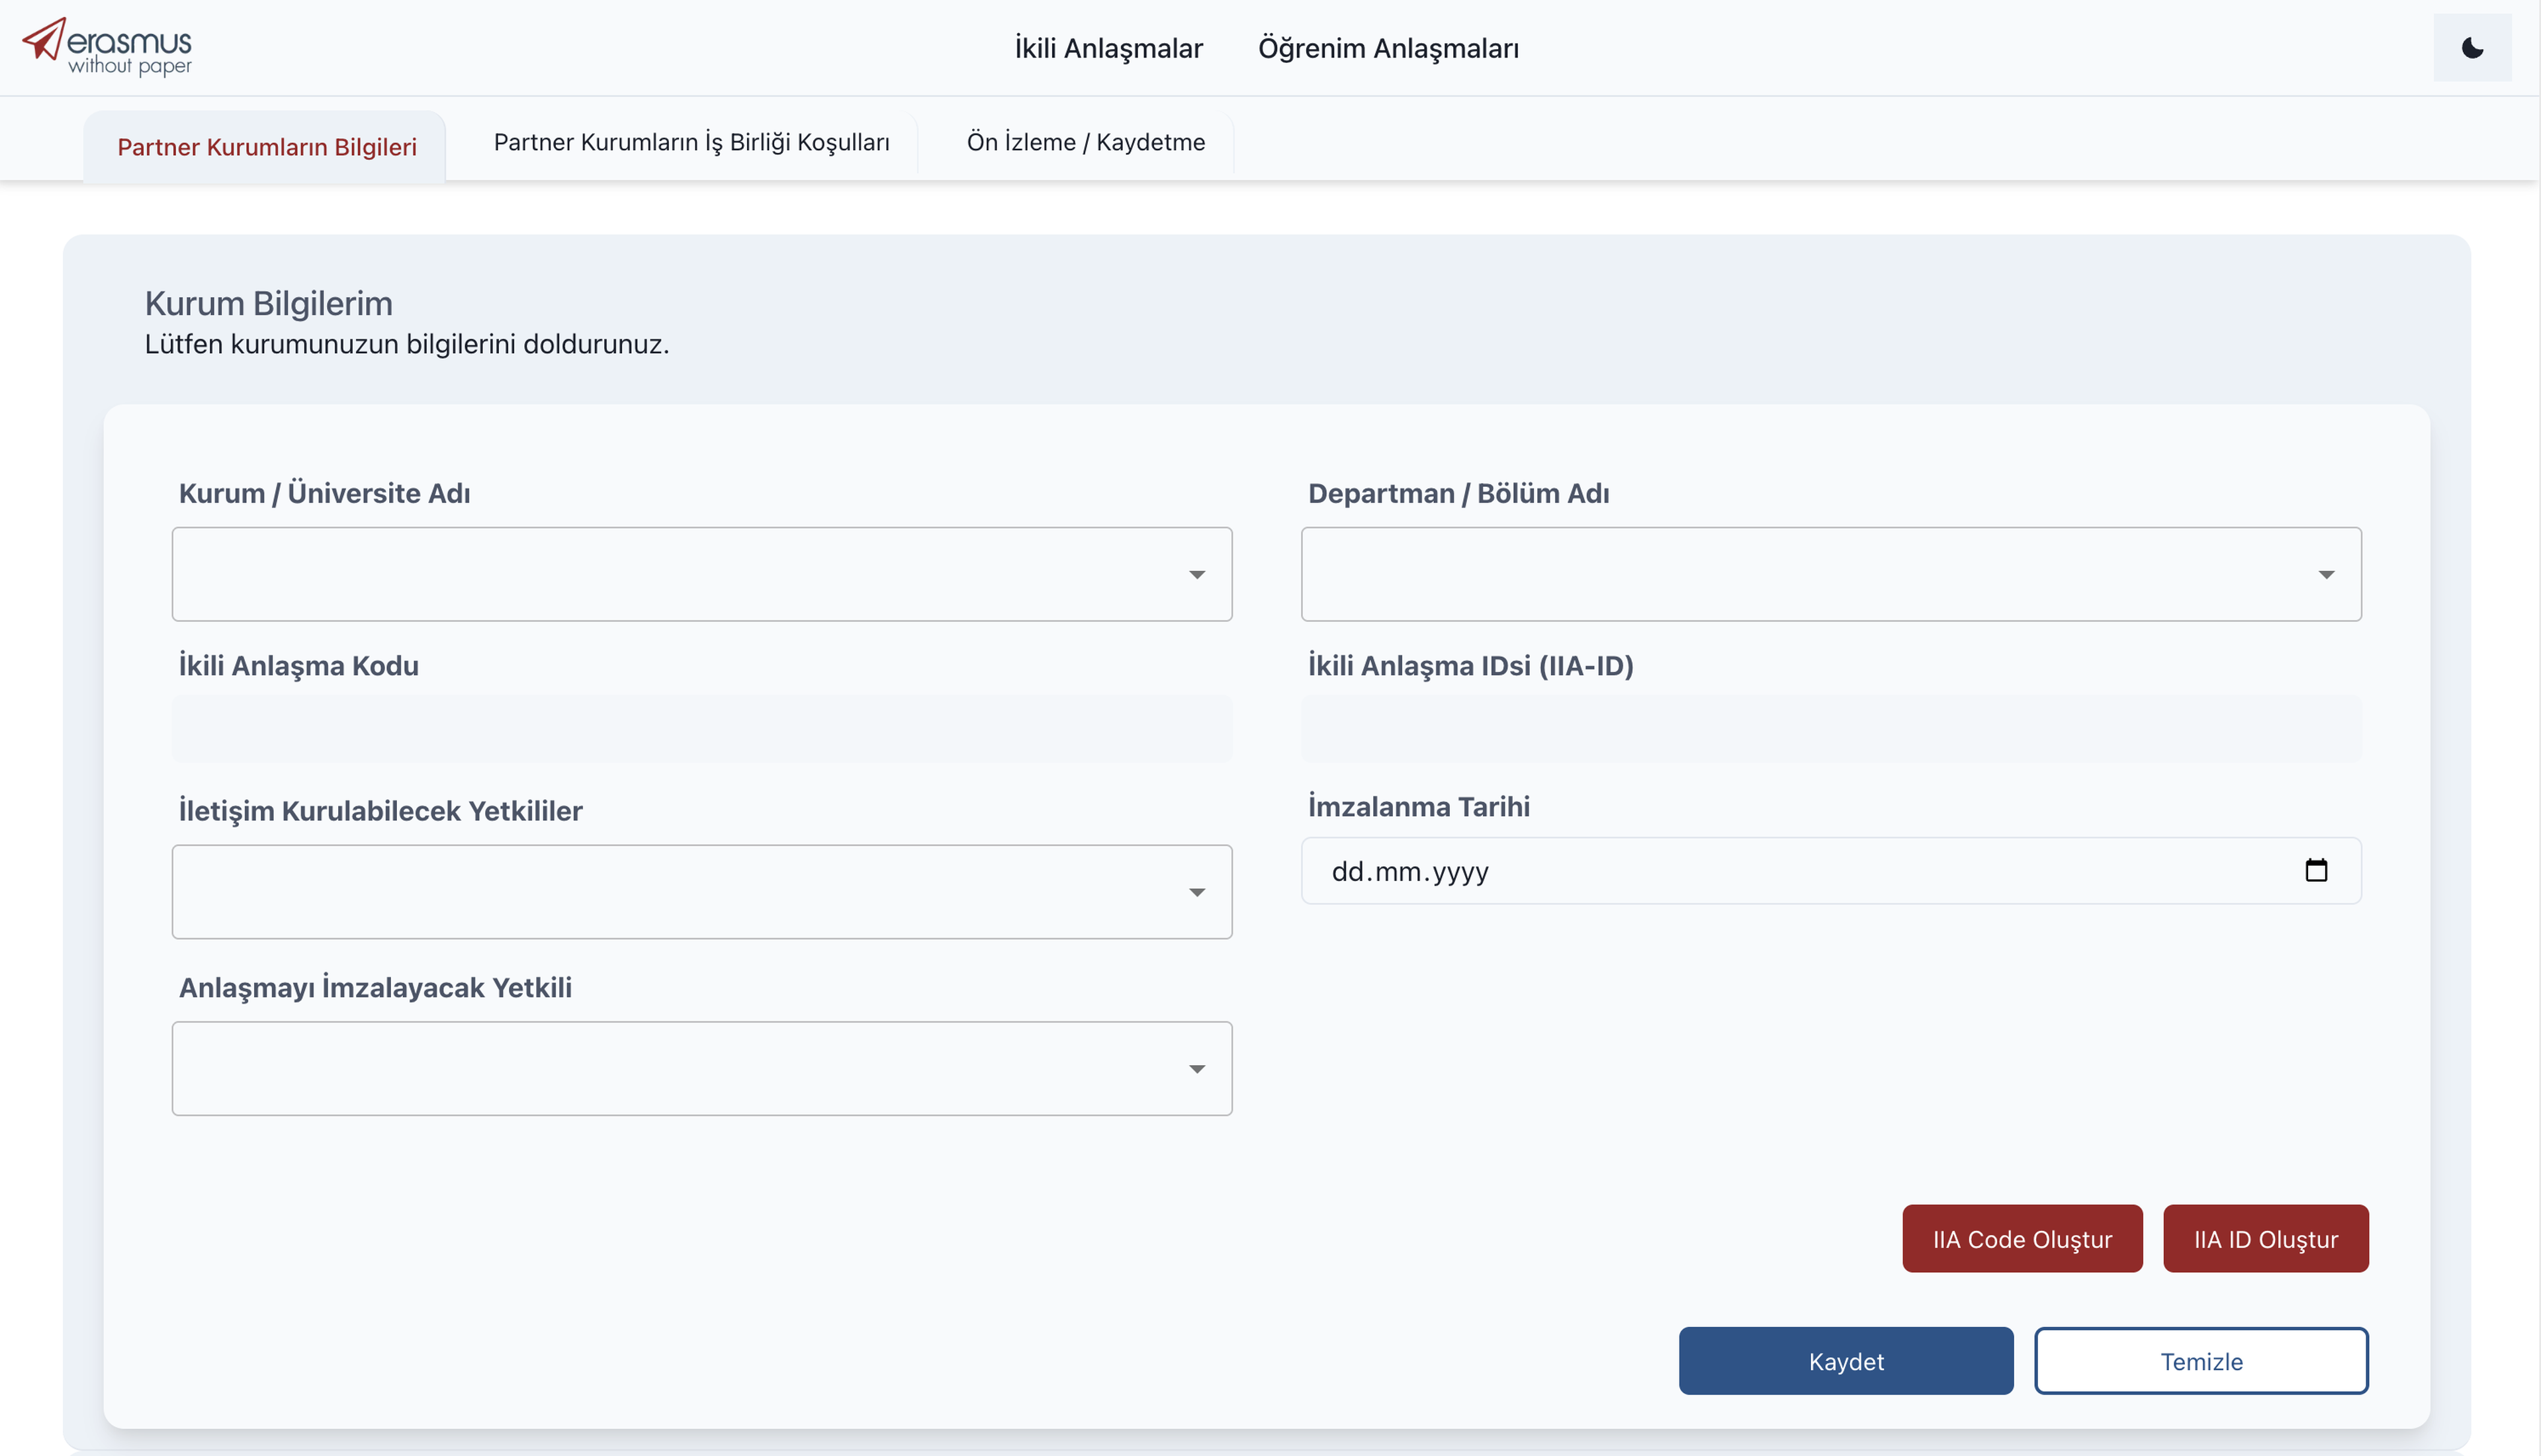This screenshot has width=2541, height=1456.
Task: Click the IIA ID Oluştur button
Action: tap(2266, 1239)
